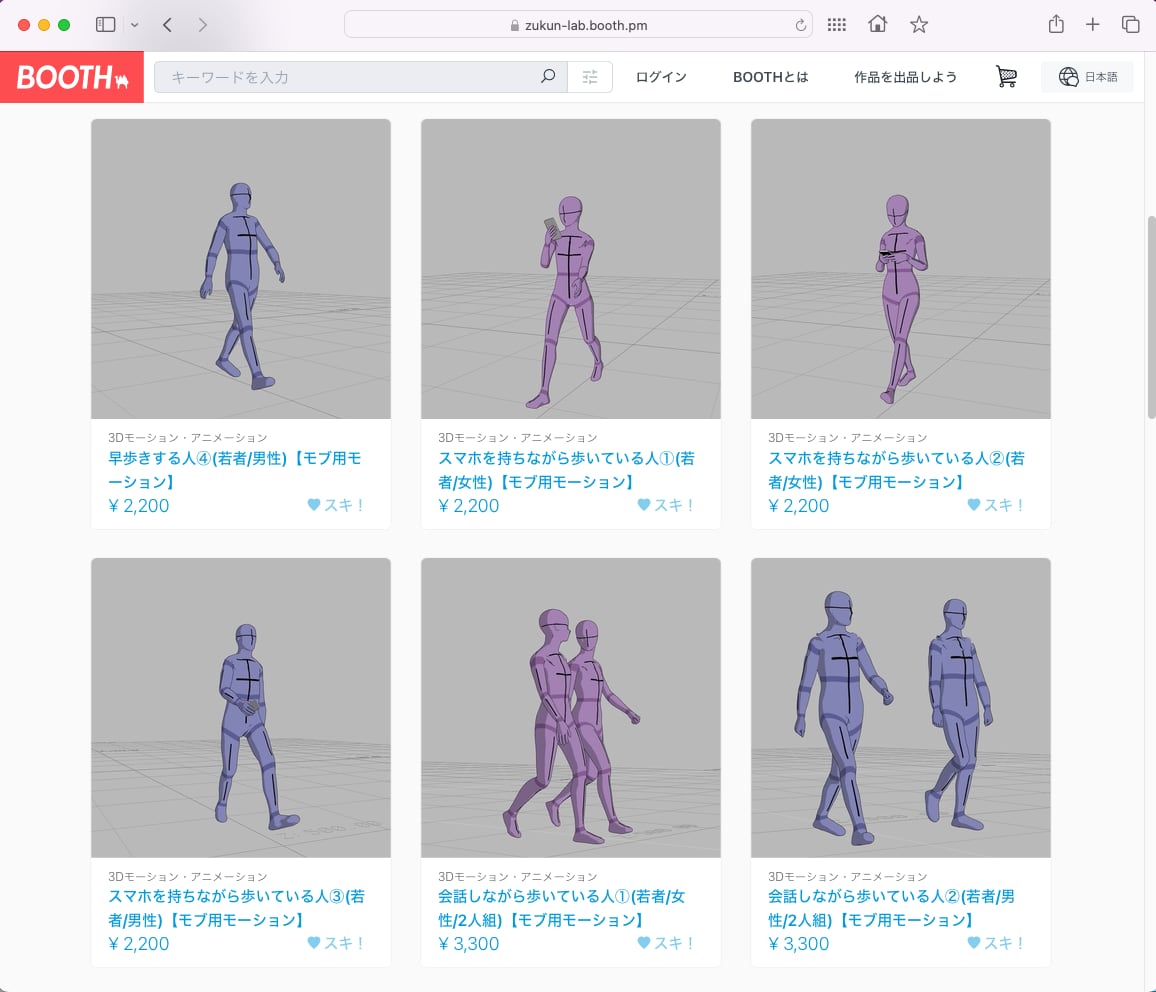Viewport: 1156px width, 992px height.
Task: Click the home icon in the toolbar
Action: pyautogui.click(x=877, y=25)
